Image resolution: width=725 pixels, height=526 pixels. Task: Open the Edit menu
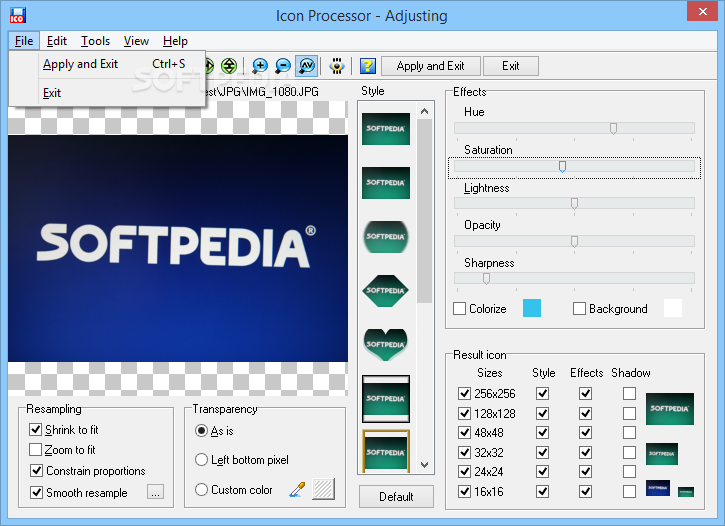click(x=57, y=41)
